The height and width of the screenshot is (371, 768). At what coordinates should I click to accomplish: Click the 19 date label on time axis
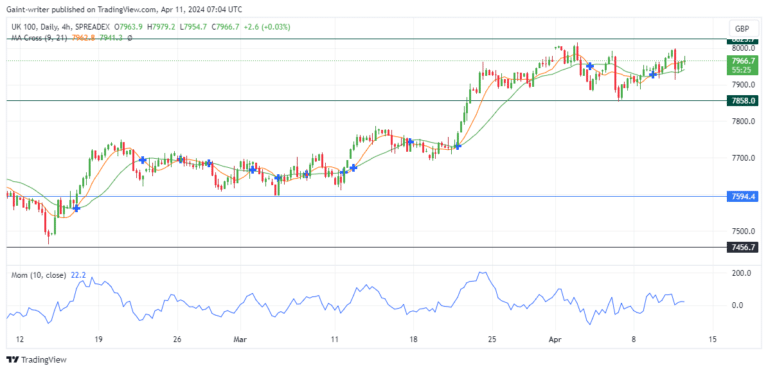(97, 339)
